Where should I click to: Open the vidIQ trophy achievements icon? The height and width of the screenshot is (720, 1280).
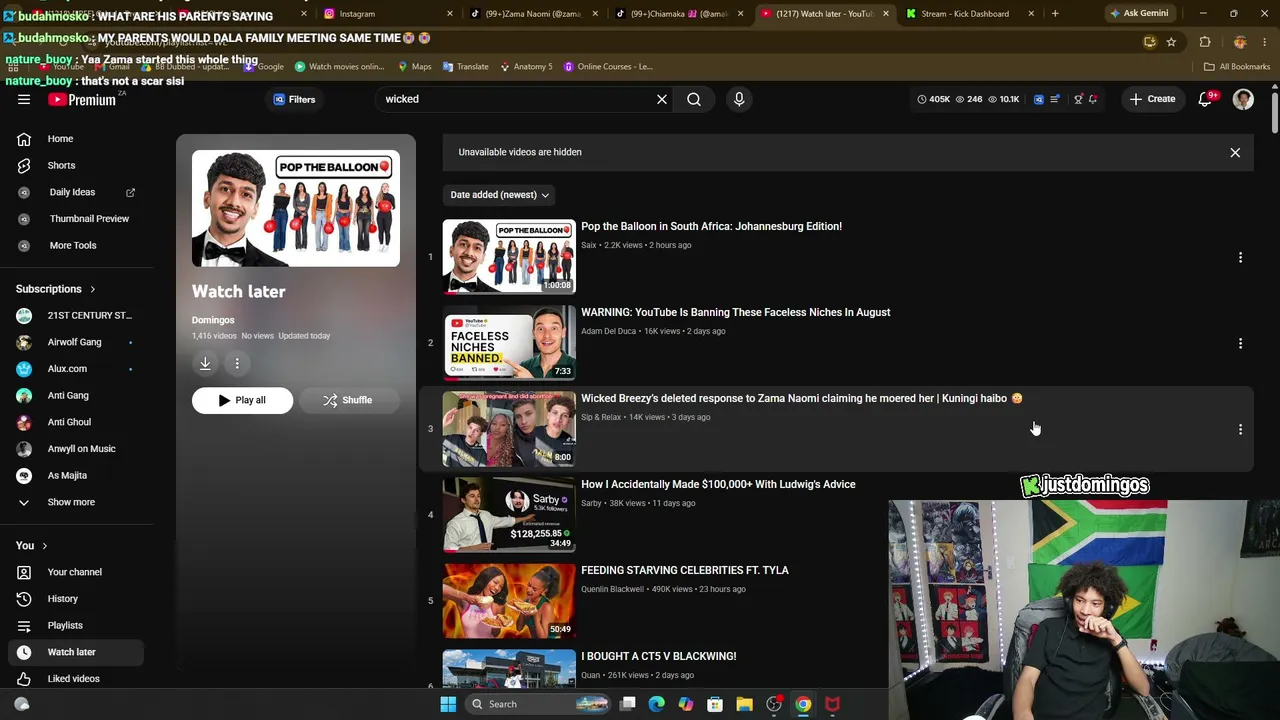click(1078, 99)
